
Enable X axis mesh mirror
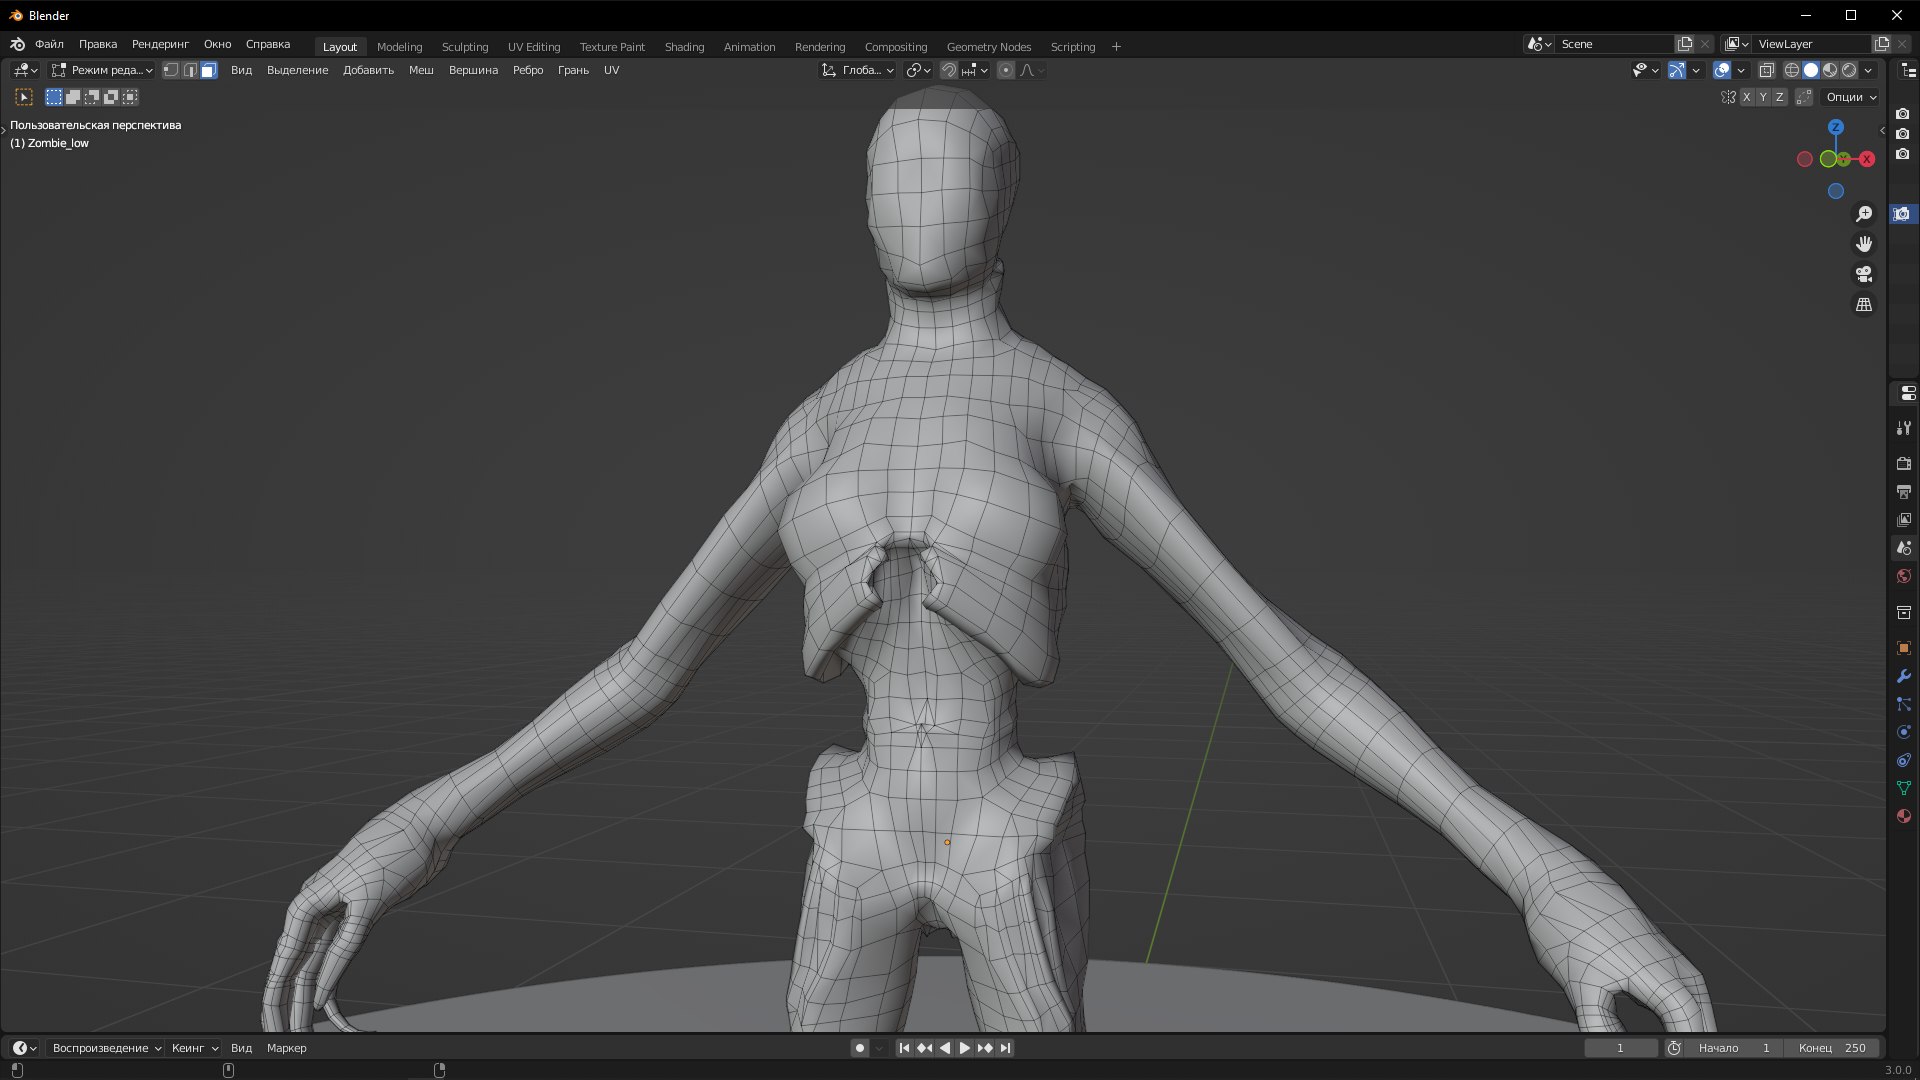1746,97
